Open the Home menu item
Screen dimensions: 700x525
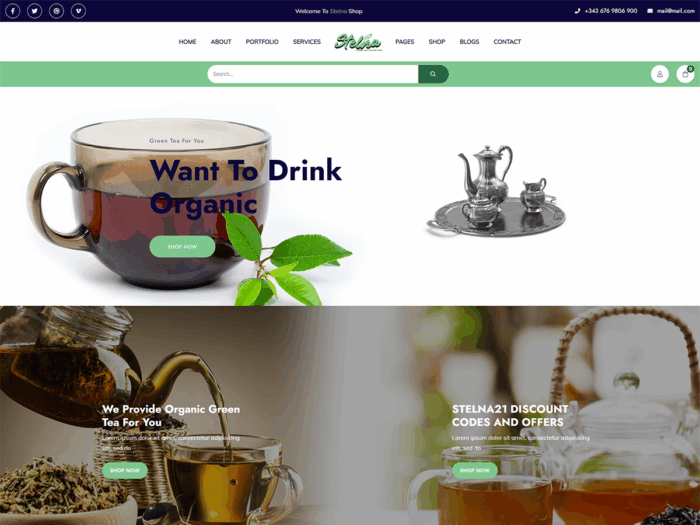pyautogui.click(x=188, y=42)
